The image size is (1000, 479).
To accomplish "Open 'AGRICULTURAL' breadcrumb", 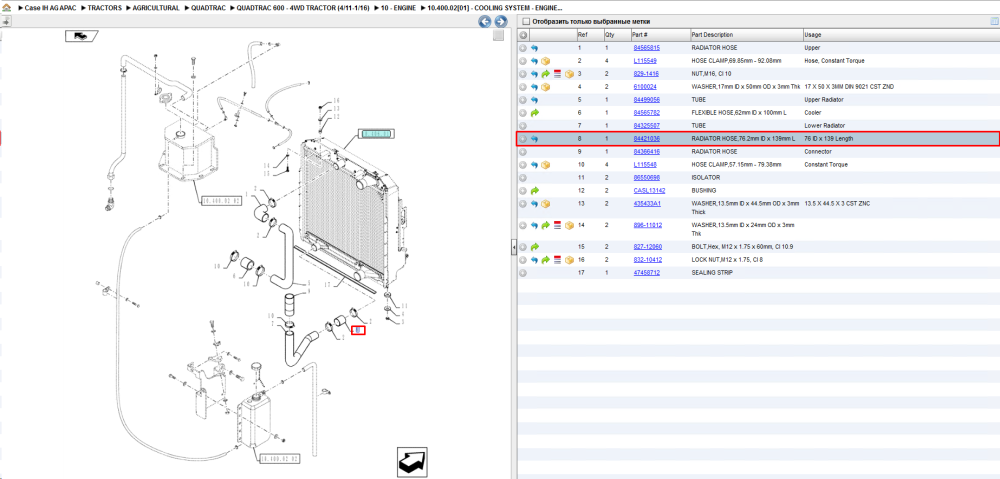I will coord(156,8).
